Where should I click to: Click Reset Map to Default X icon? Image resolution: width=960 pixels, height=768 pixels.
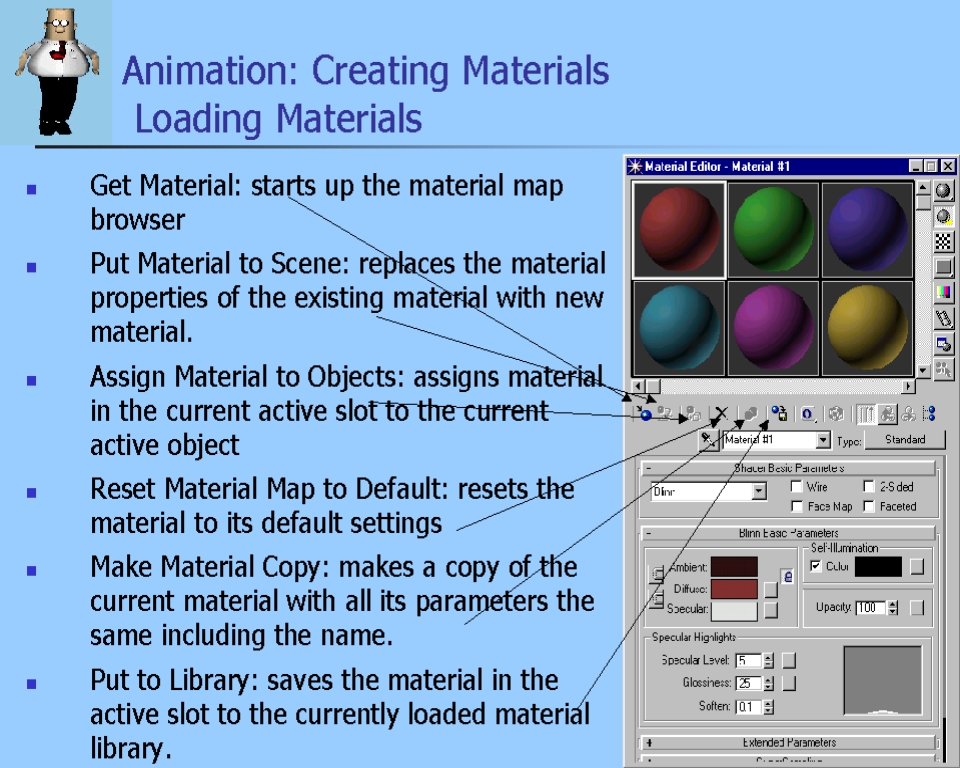pyautogui.click(x=720, y=413)
